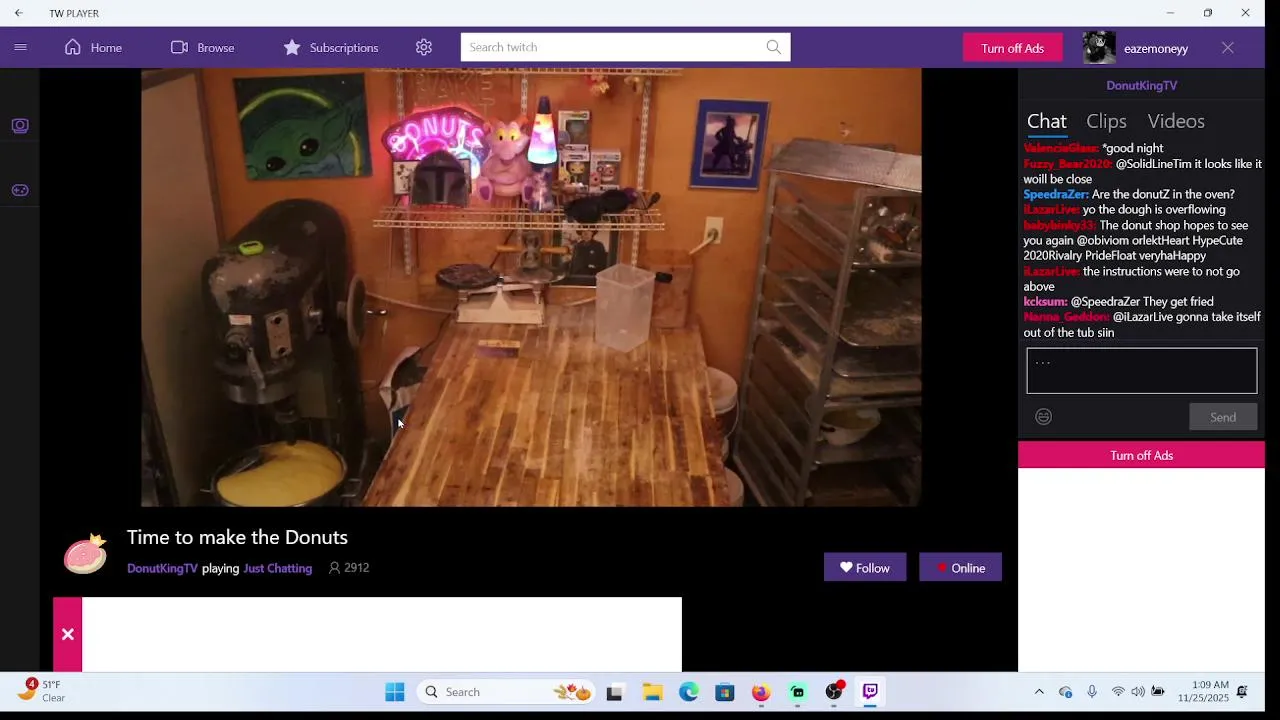Launch Microsoft Edge from taskbar
Image resolution: width=1280 pixels, height=720 pixels.
click(689, 692)
